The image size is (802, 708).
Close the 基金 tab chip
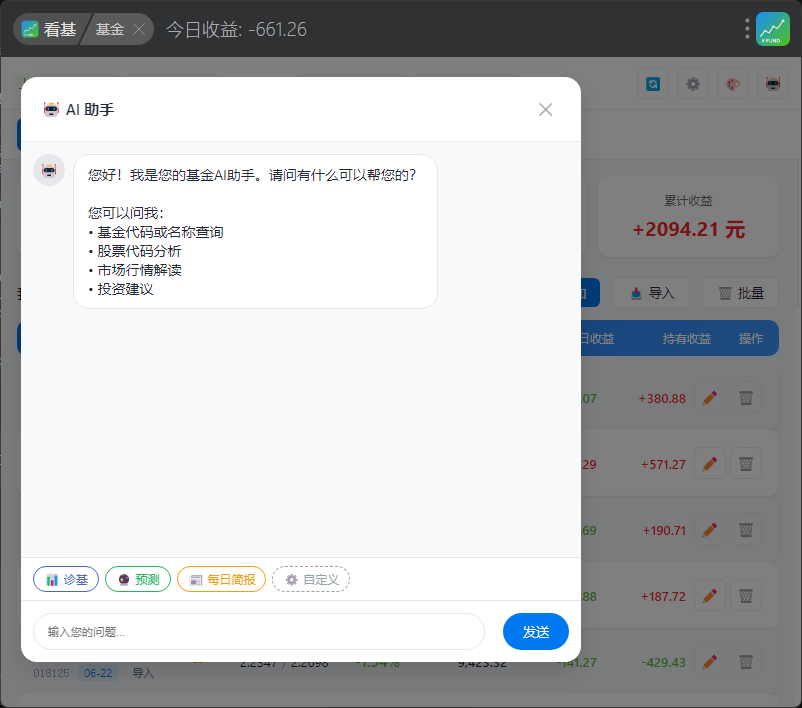[139, 29]
